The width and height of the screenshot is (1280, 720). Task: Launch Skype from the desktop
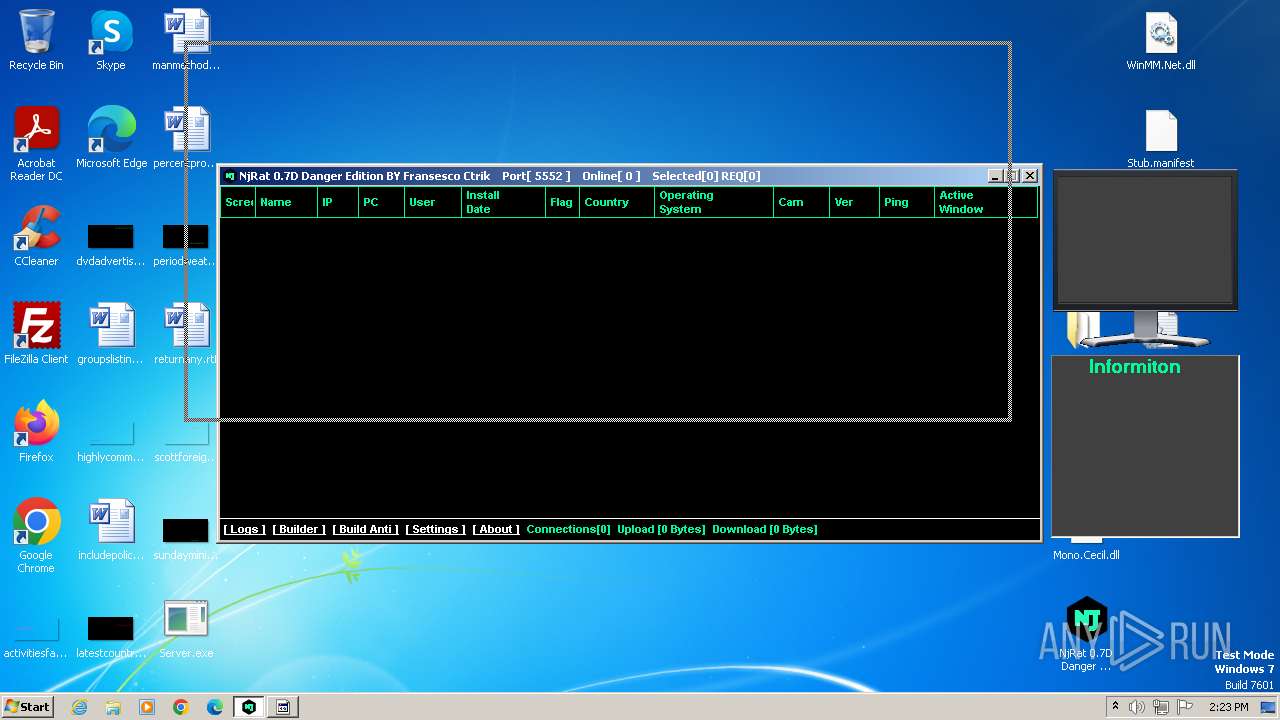tap(110, 41)
